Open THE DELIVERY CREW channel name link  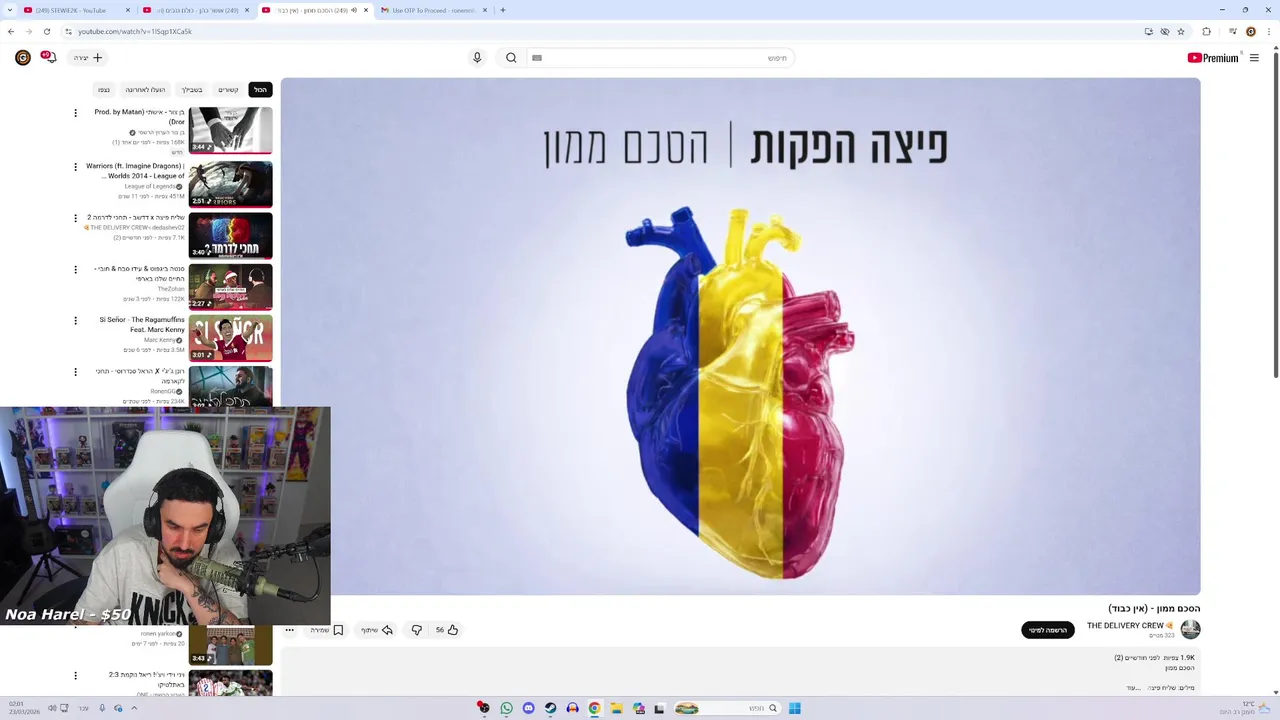(1130, 626)
